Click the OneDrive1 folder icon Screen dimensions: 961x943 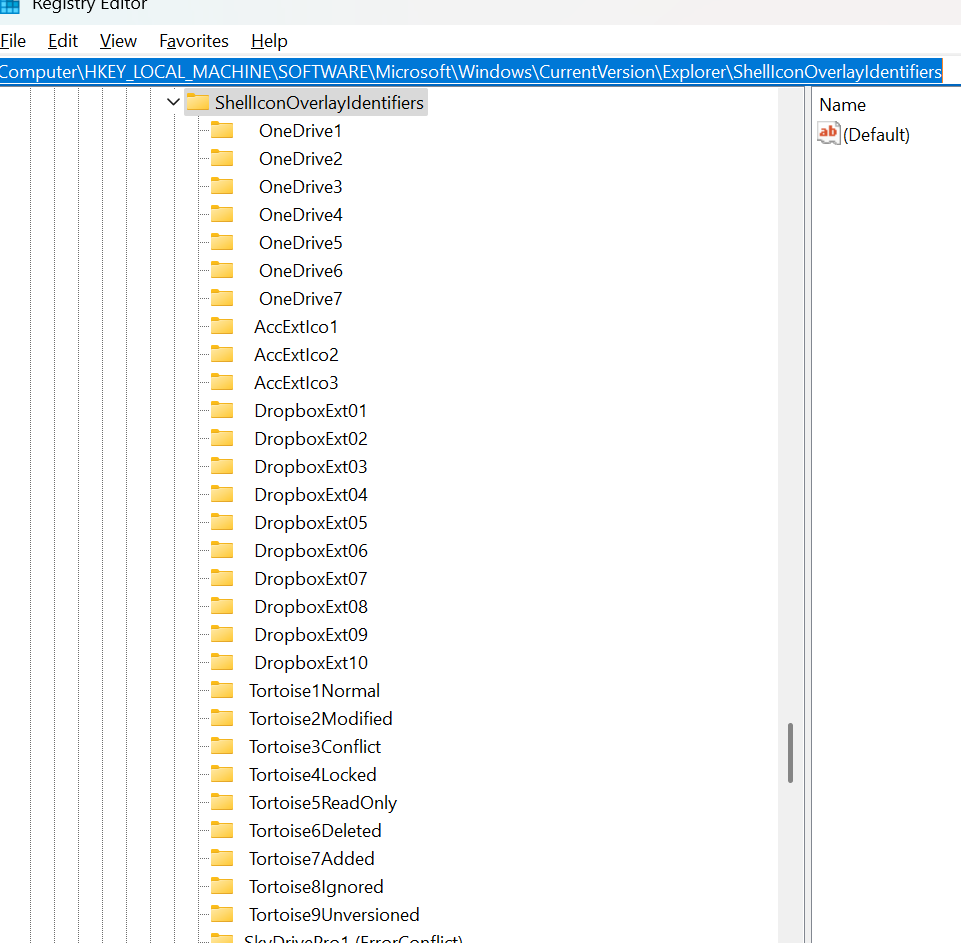(222, 131)
